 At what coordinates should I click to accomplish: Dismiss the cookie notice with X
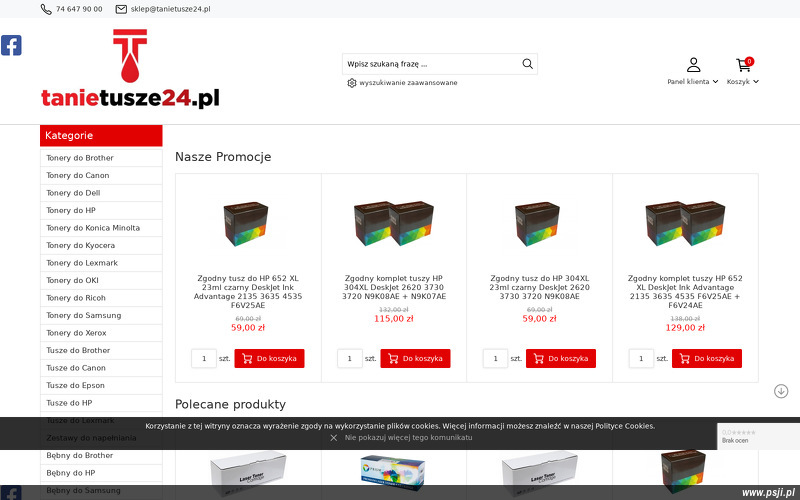[334, 438]
